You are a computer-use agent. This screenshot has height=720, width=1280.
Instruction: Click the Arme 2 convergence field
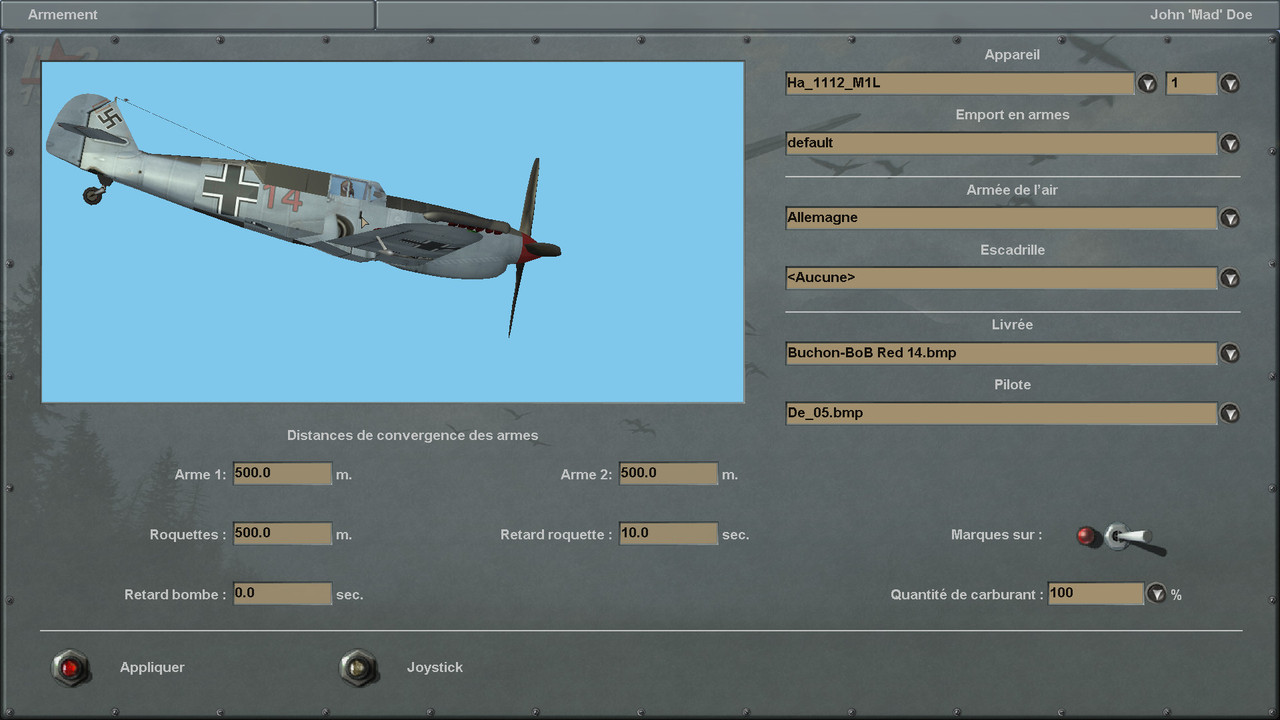[x=668, y=473]
